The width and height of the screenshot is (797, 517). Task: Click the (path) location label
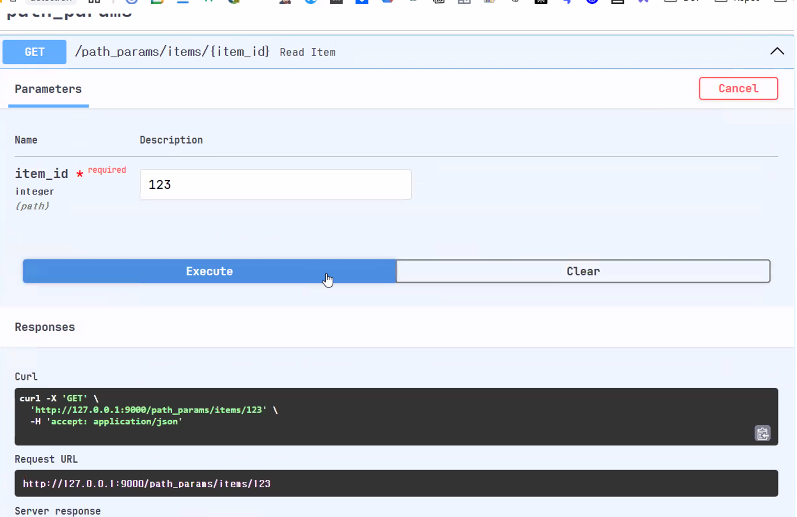[x=32, y=206]
